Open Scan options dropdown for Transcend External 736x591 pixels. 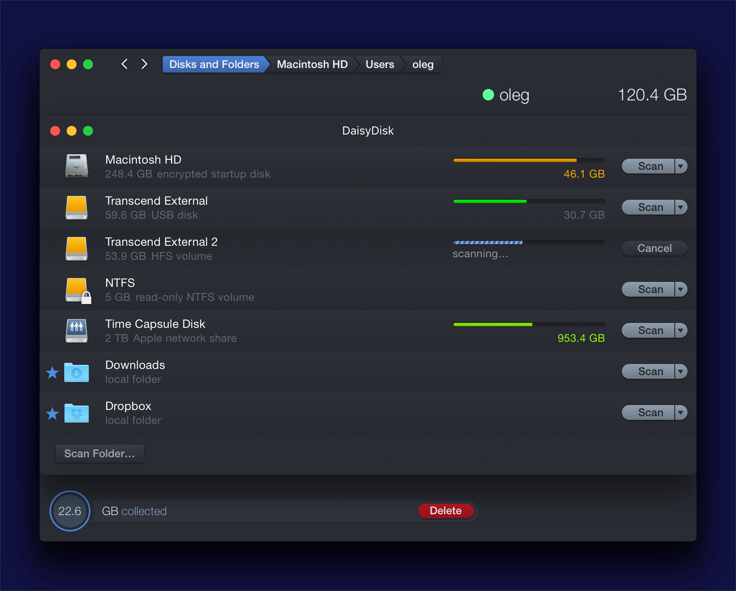point(681,207)
